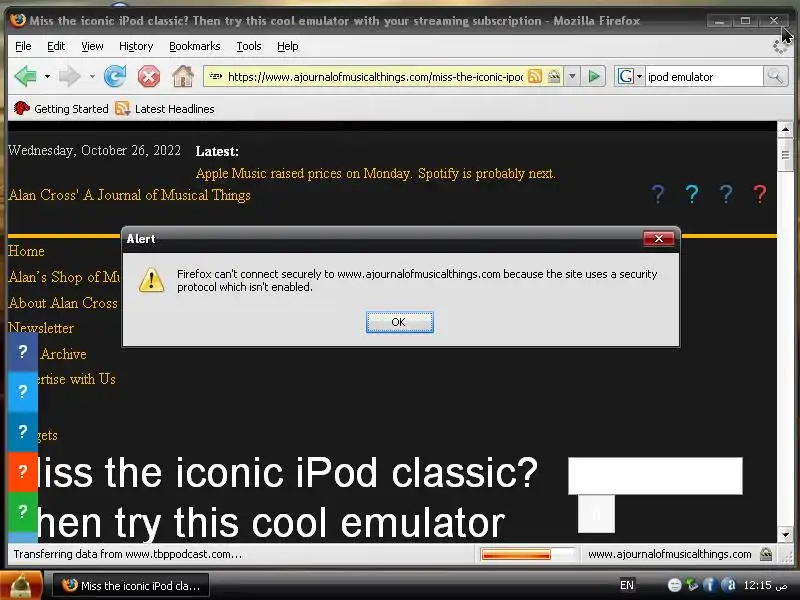Click the green Go arrow next to the address bar

point(594,77)
